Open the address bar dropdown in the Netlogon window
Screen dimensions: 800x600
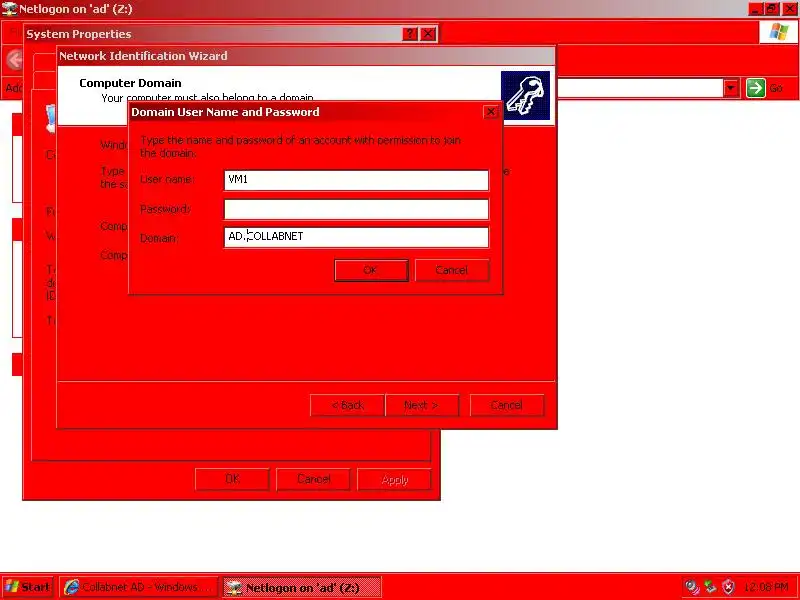[x=731, y=88]
